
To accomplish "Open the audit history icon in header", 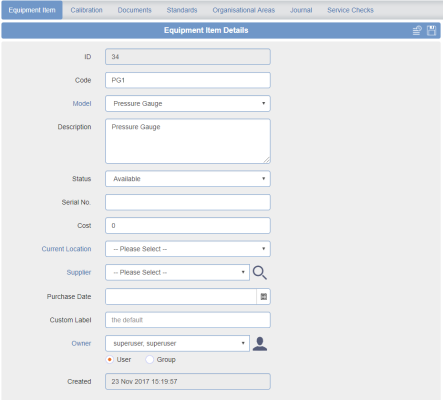I will tap(417, 30).
